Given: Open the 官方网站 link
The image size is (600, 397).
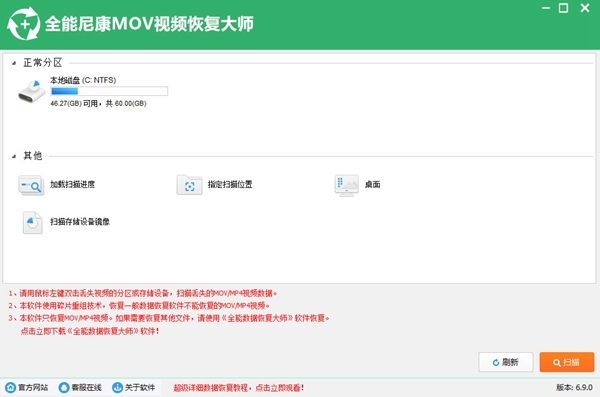Looking at the screenshot, I should 33,387.
